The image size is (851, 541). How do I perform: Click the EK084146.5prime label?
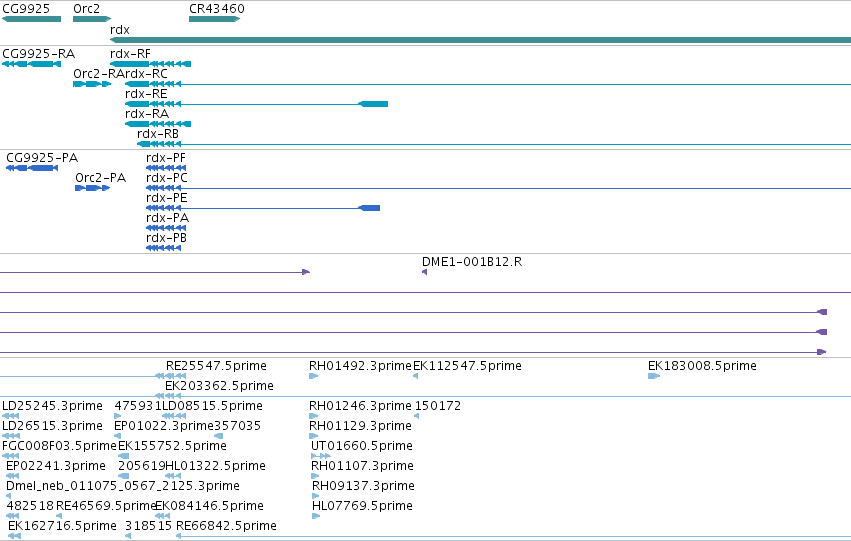(x=209, y=507)
